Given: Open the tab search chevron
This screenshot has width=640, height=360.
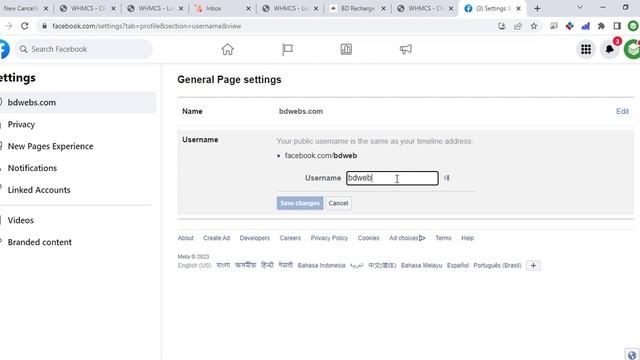Looking at the screenshot, I should 580,8.
